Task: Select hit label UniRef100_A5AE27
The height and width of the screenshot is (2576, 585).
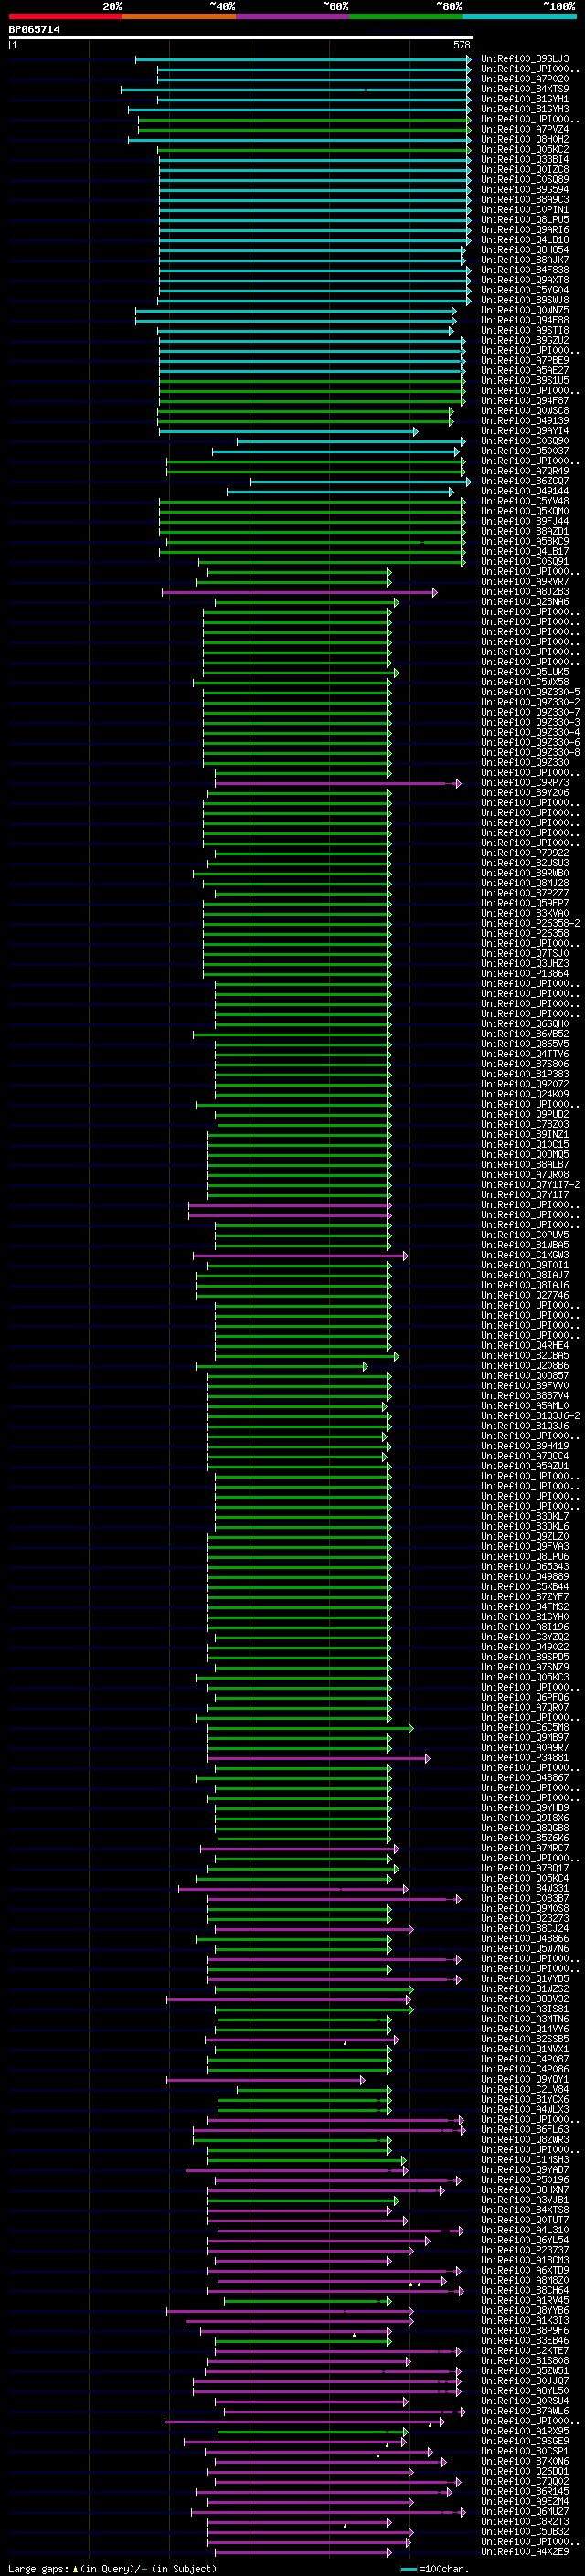Action: 525,370
